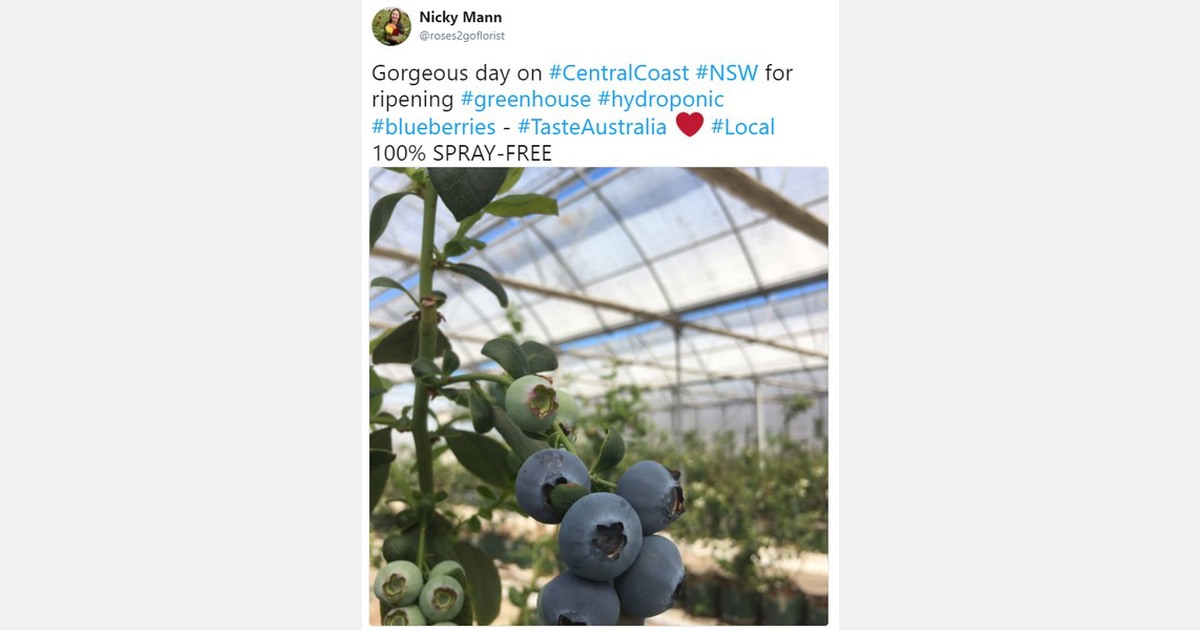Screen dimensions: 1200x630
Task: Click the word "ripening" in the tweet
Action: point(413,101)
